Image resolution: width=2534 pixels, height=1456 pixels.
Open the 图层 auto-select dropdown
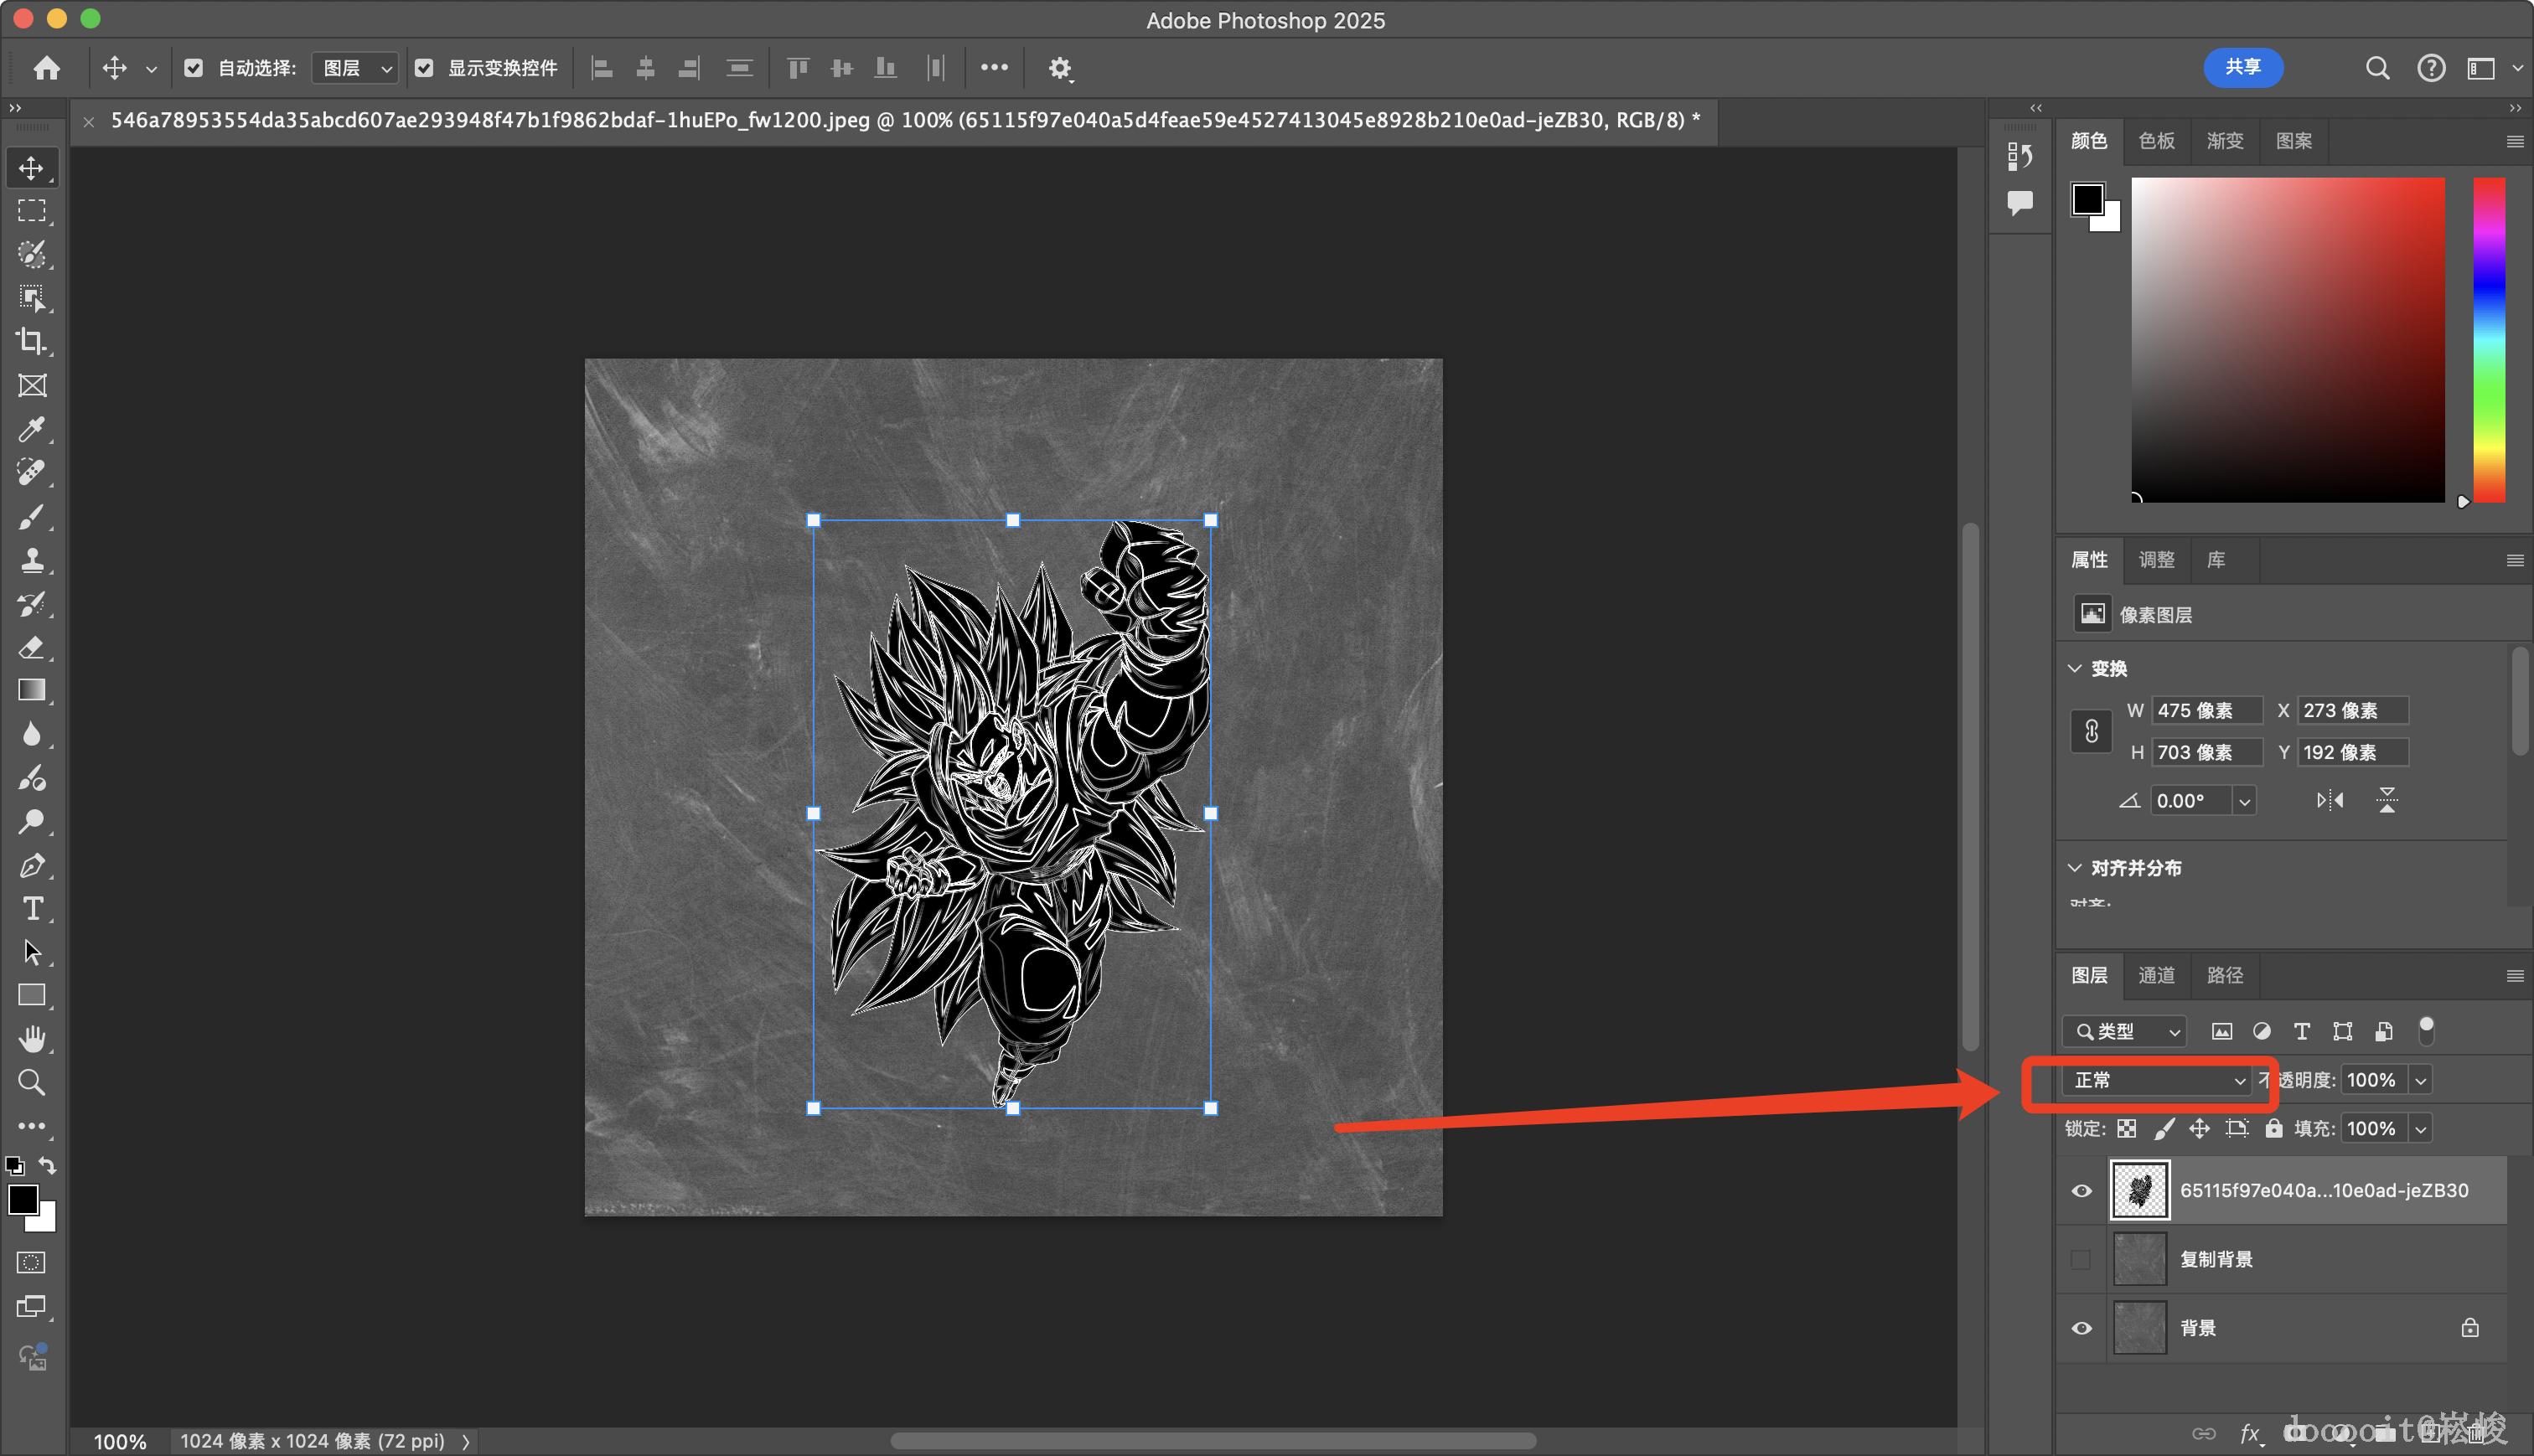pos(355,68)
